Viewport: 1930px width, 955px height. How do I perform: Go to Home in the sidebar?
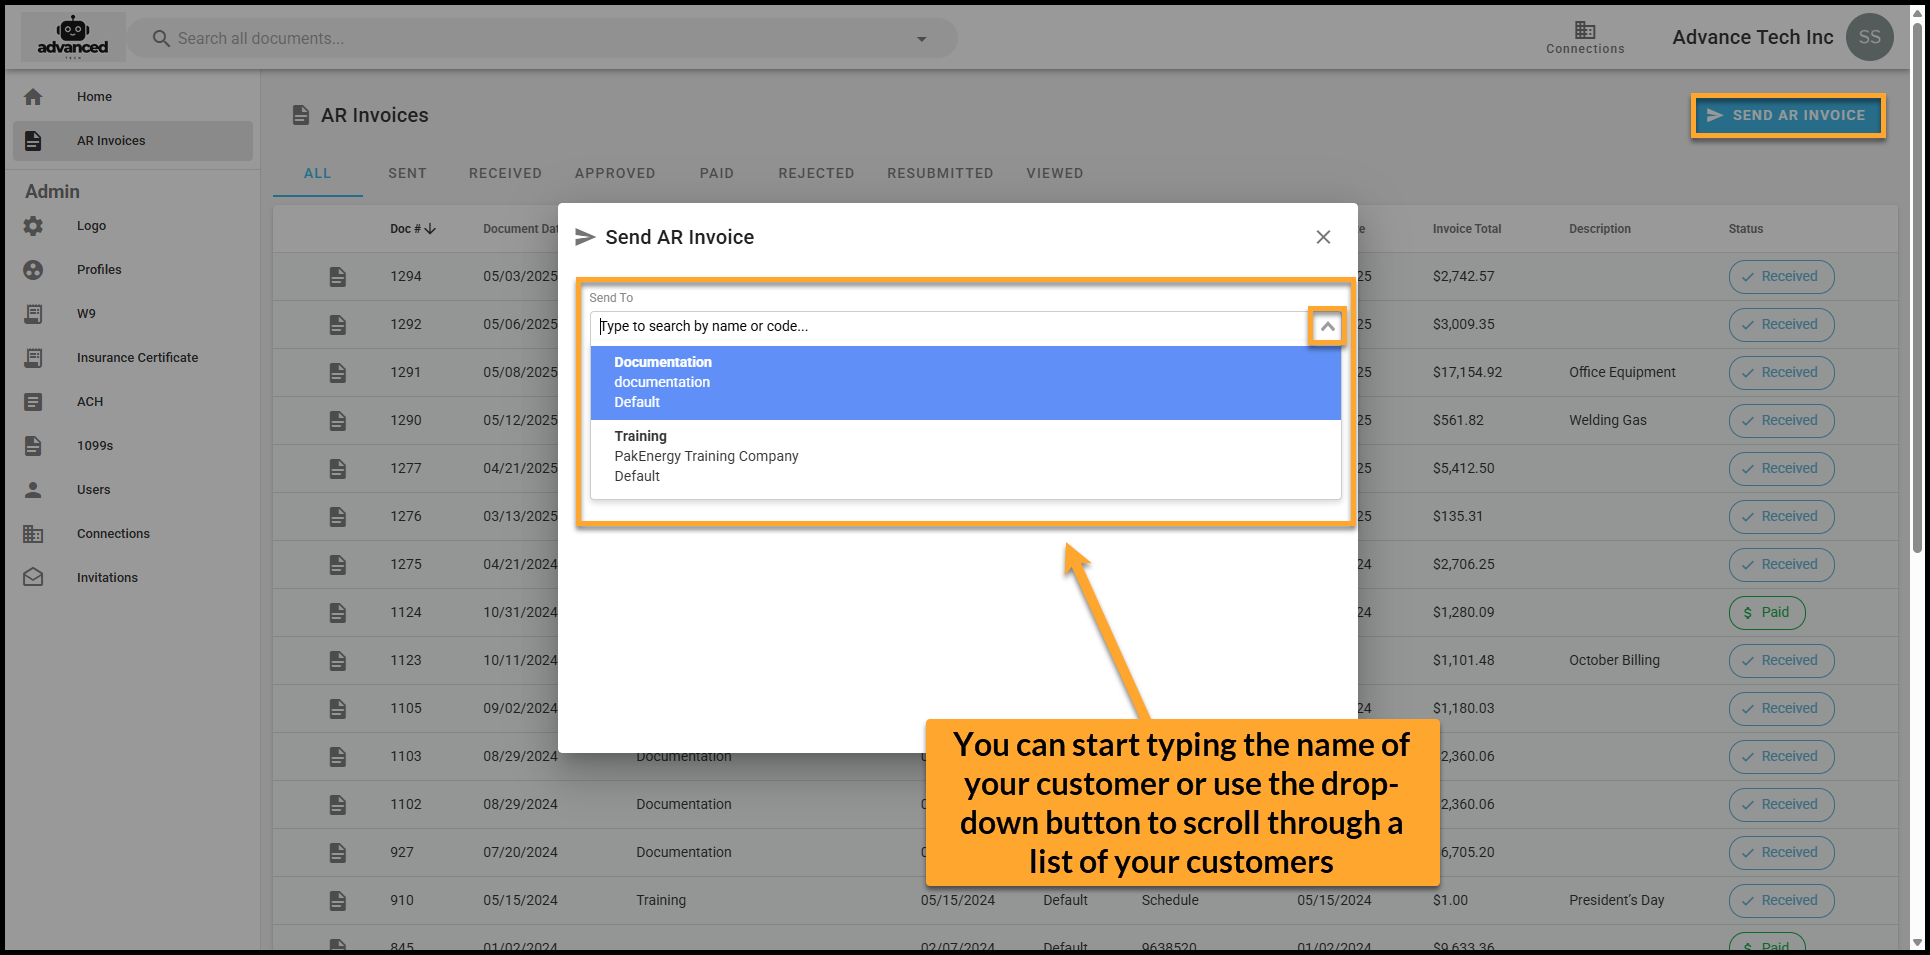click(133, 97)
